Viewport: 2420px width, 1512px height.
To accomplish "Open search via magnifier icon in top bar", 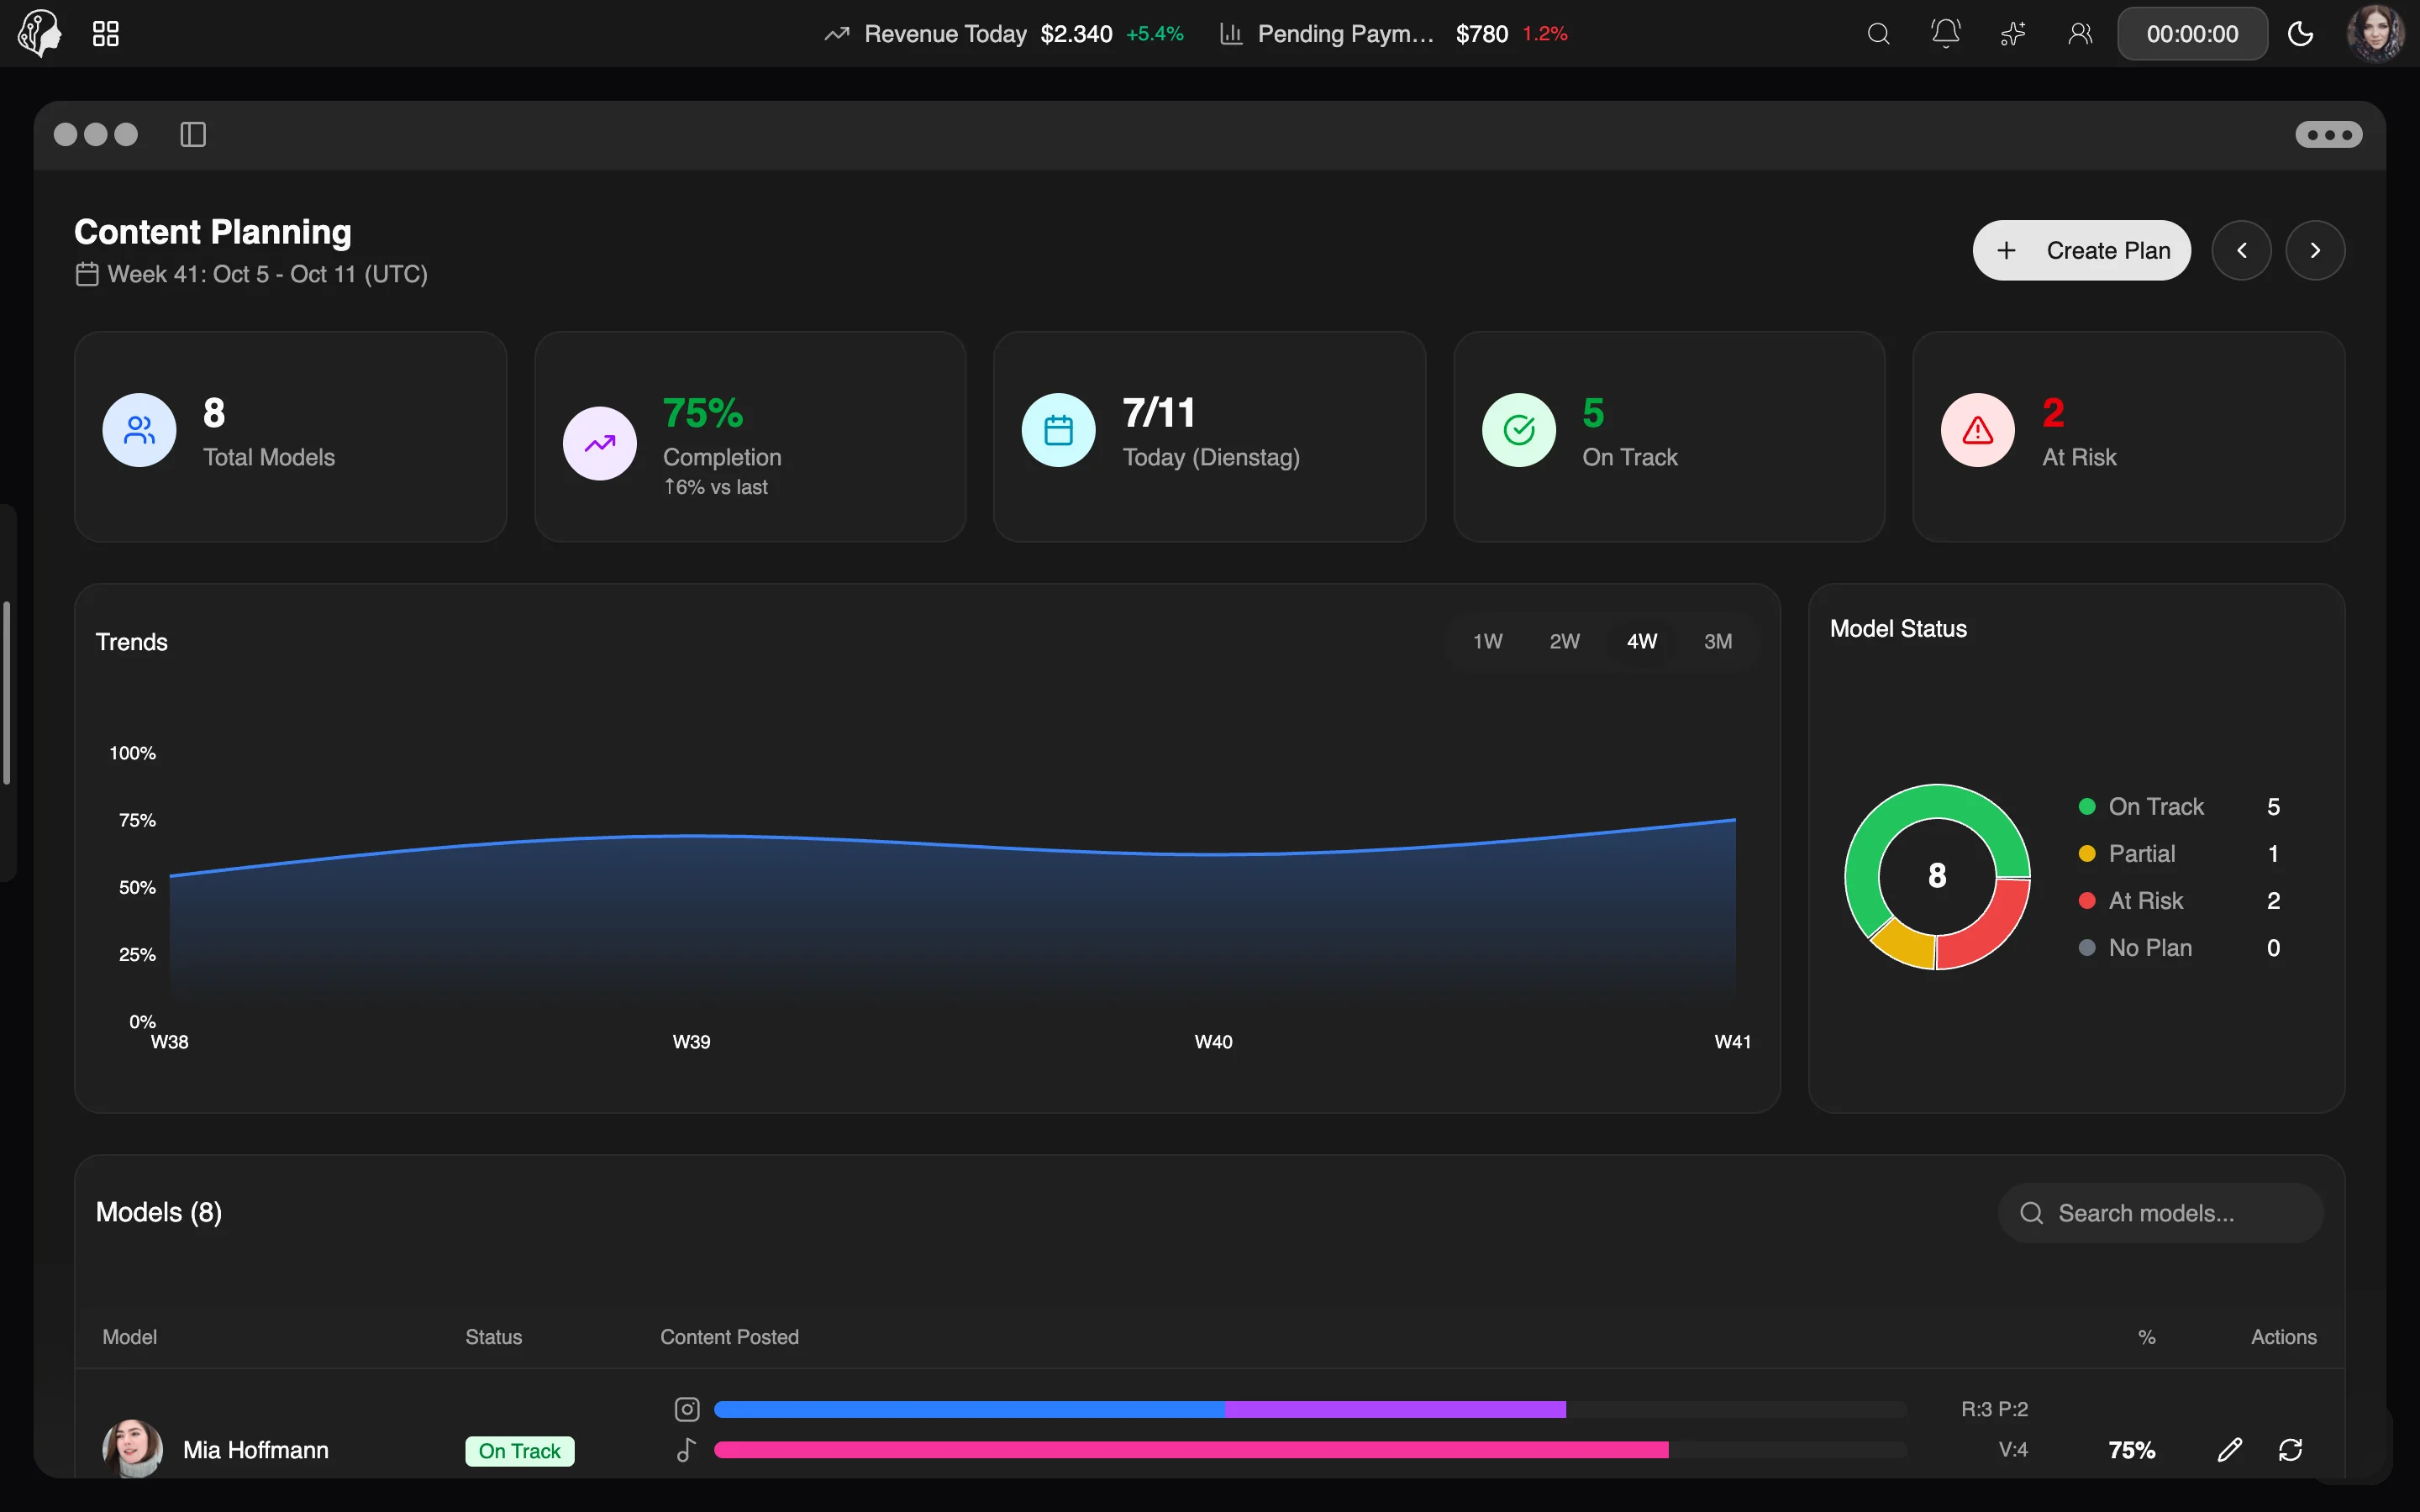I will tap(1878, 34).
